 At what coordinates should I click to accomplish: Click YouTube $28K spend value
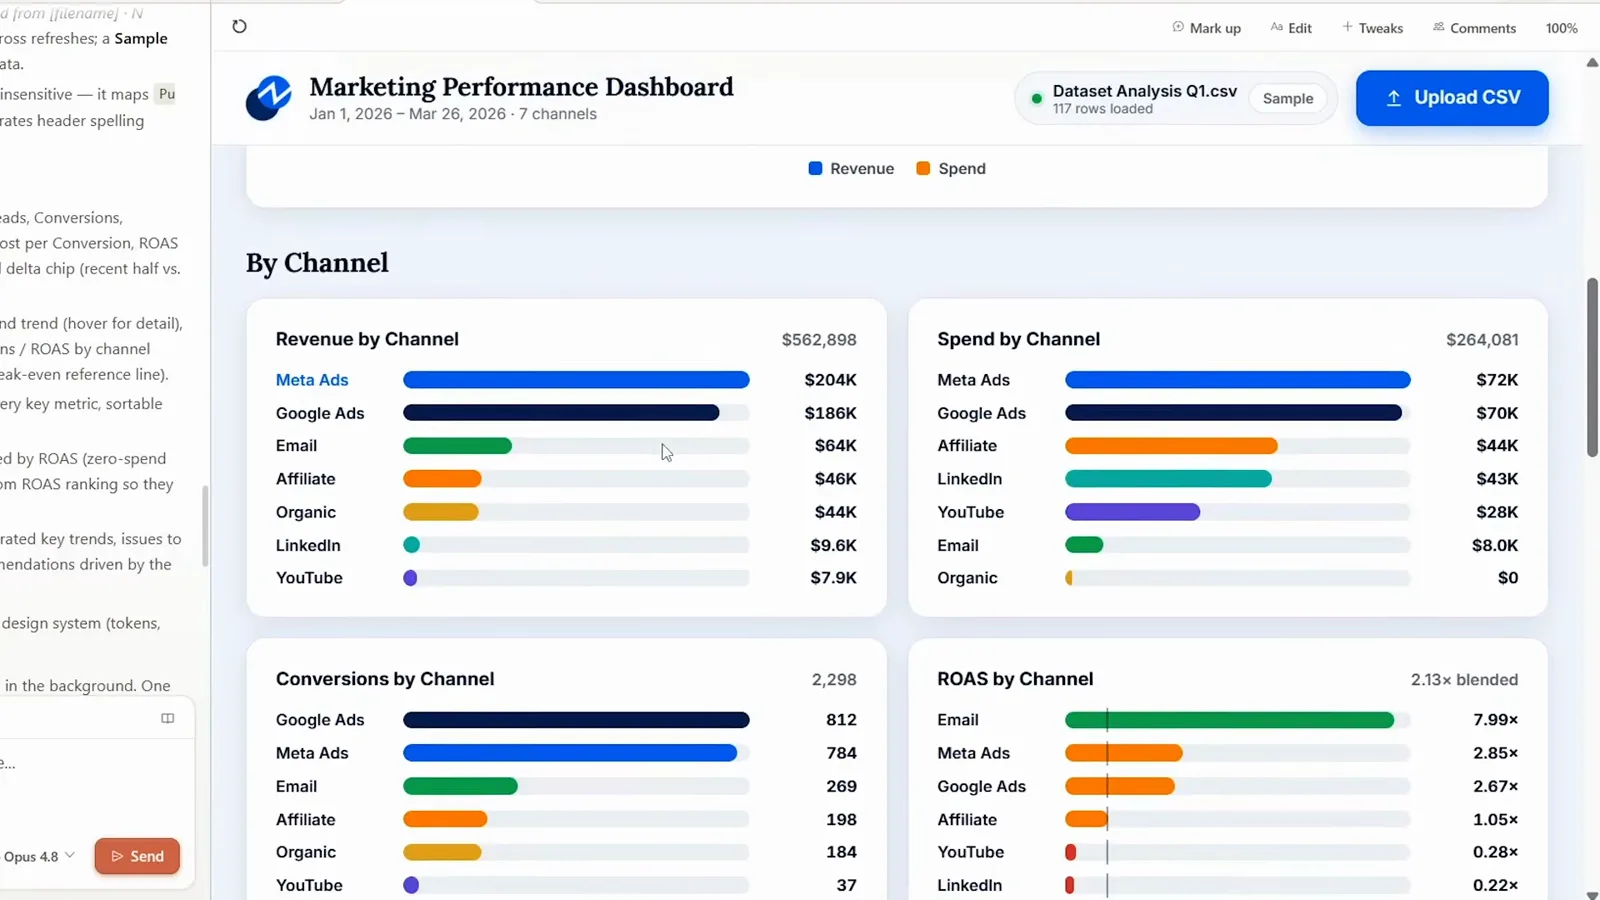1497,512
